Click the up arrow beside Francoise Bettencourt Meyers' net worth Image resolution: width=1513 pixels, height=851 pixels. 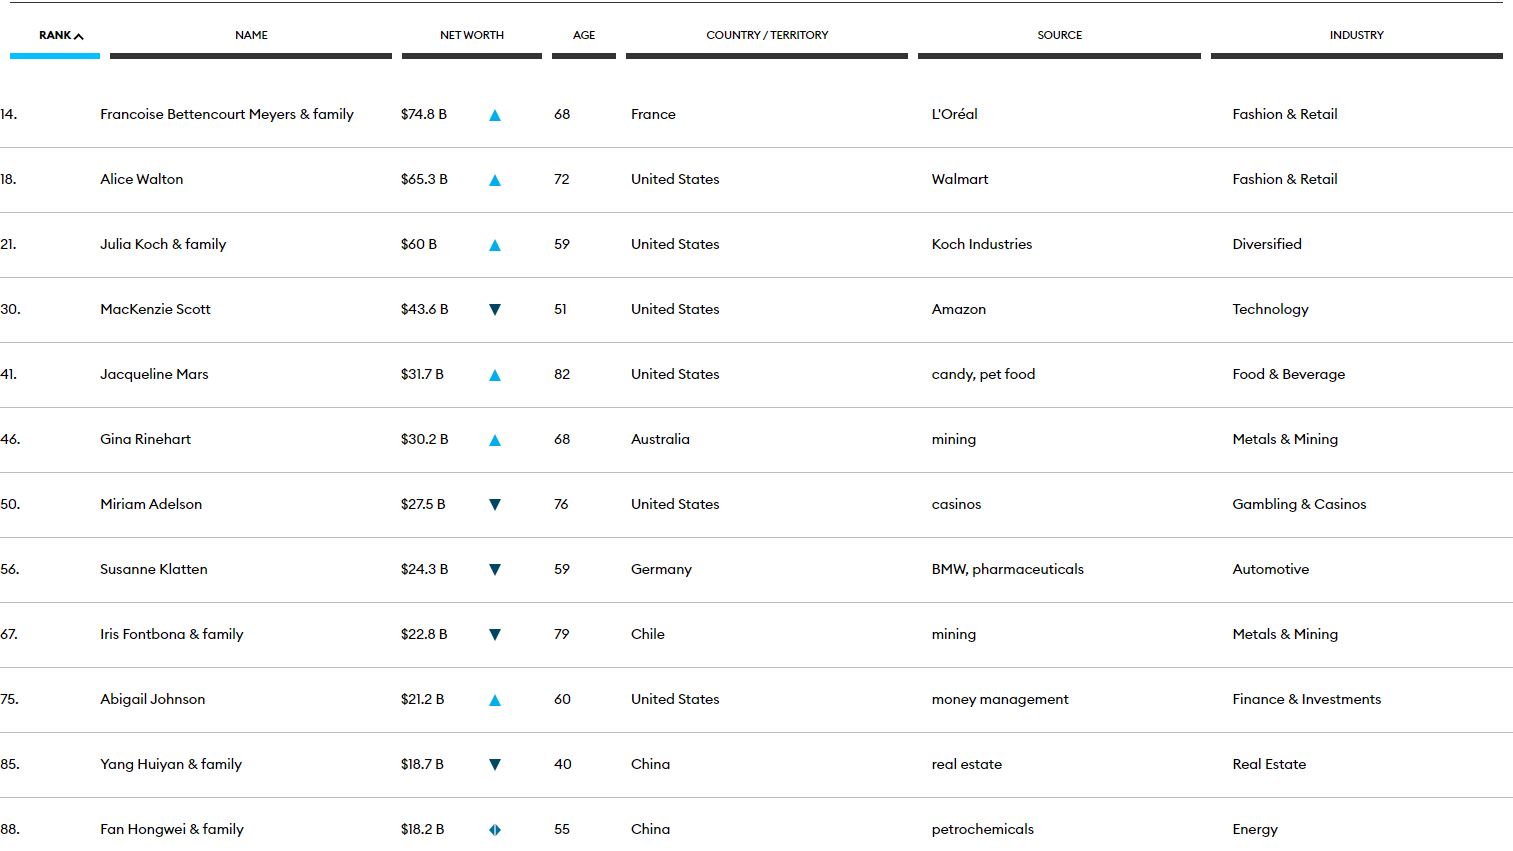coord(494,115)
